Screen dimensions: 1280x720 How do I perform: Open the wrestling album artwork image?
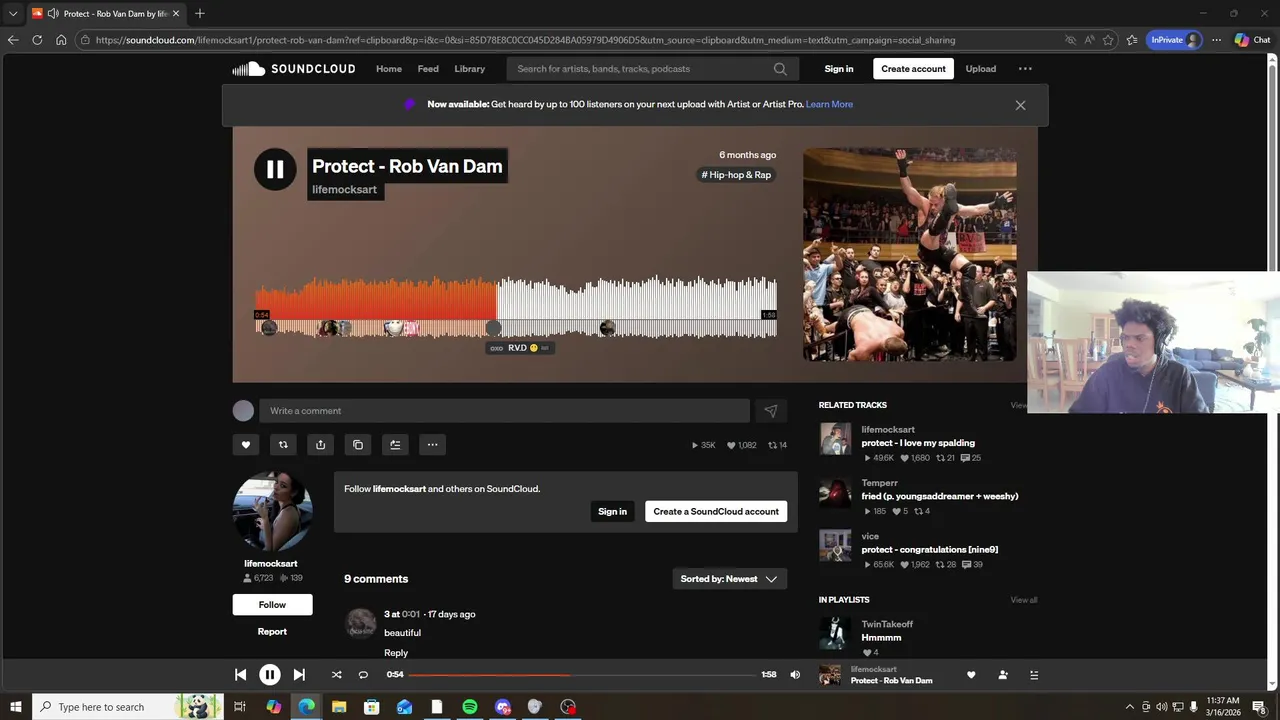(910, 254)
